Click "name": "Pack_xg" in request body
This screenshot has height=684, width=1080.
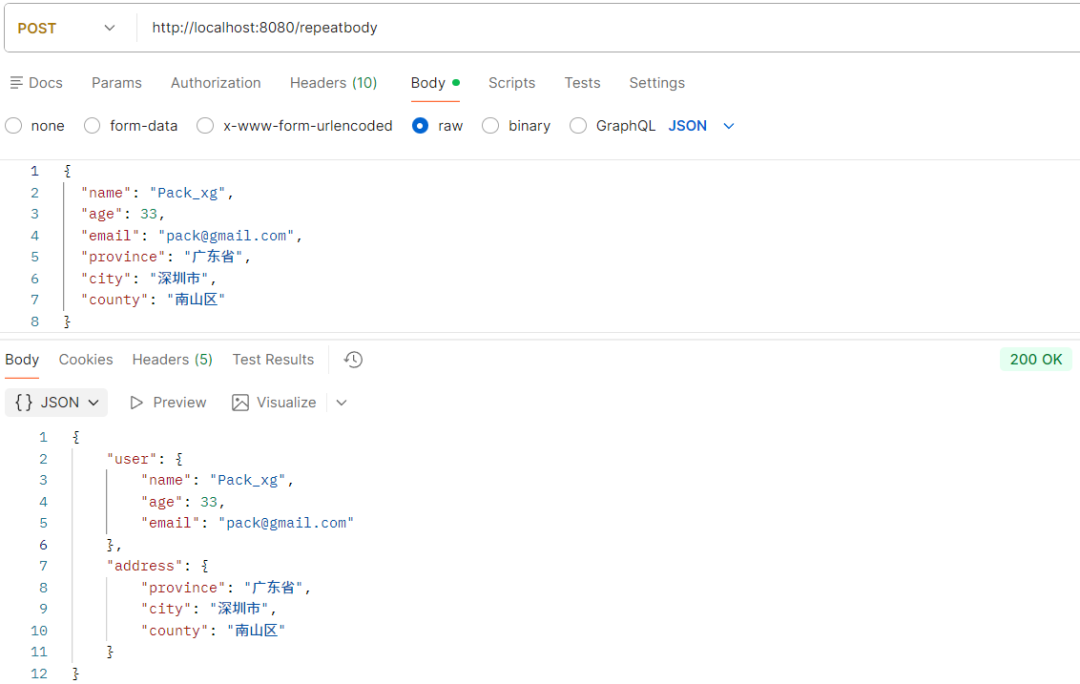click(157, 193)
